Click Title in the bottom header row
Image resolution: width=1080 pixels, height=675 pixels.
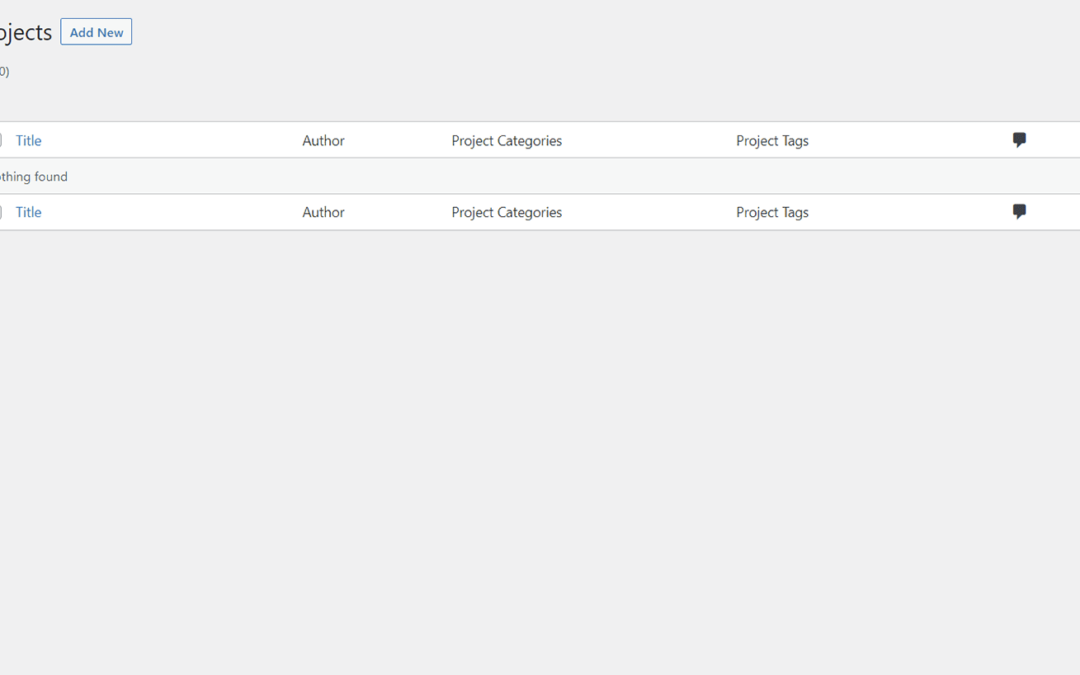tap(28, 212)
